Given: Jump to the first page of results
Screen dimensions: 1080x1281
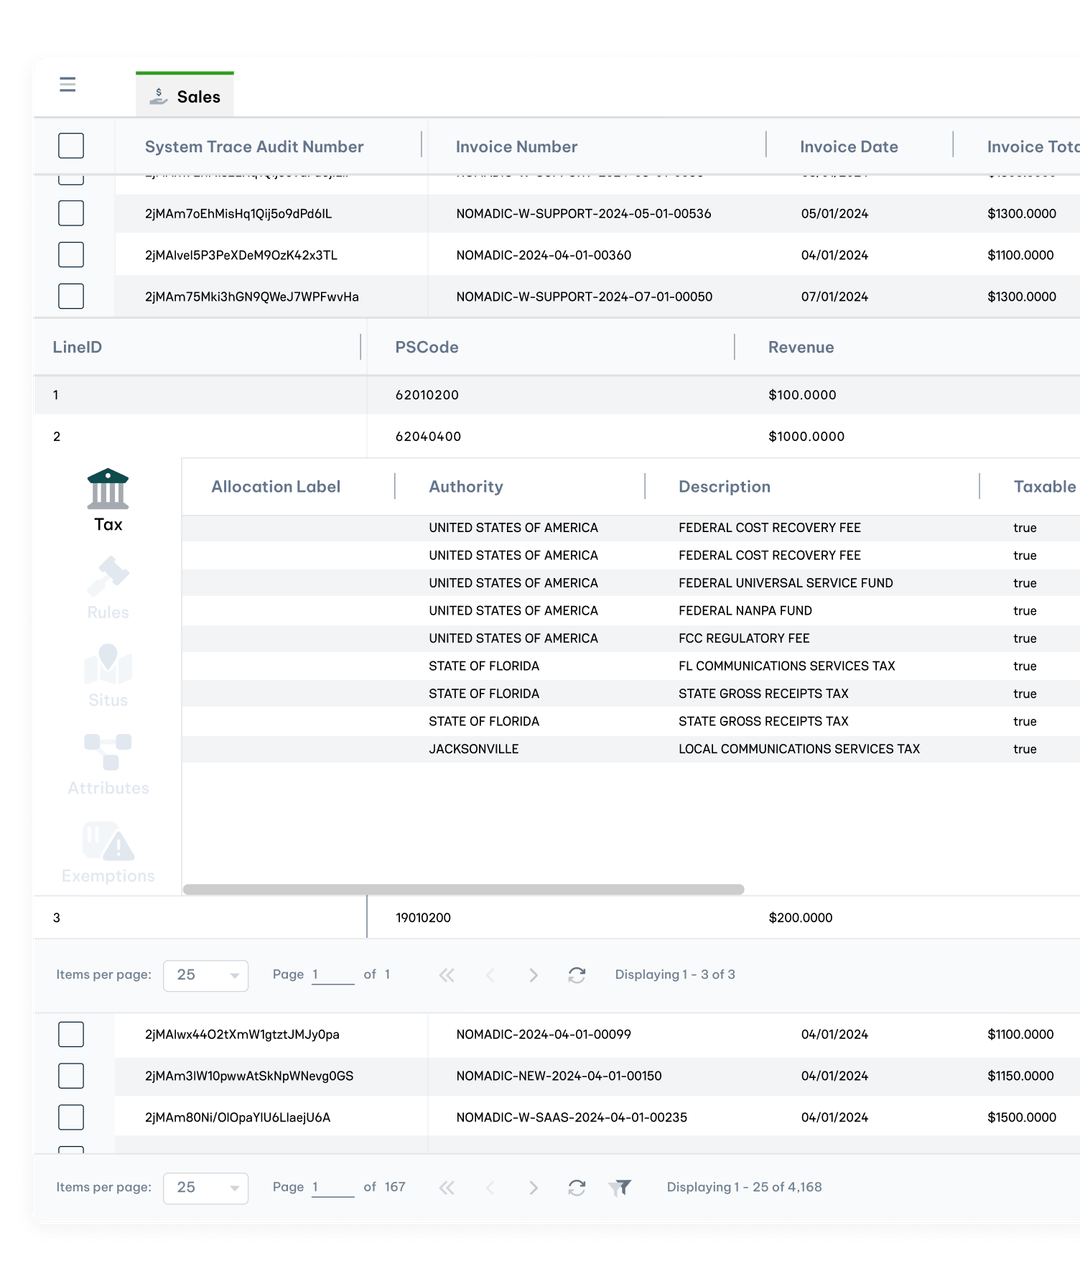Looking at the screenshot, I should pos(446,1187).
